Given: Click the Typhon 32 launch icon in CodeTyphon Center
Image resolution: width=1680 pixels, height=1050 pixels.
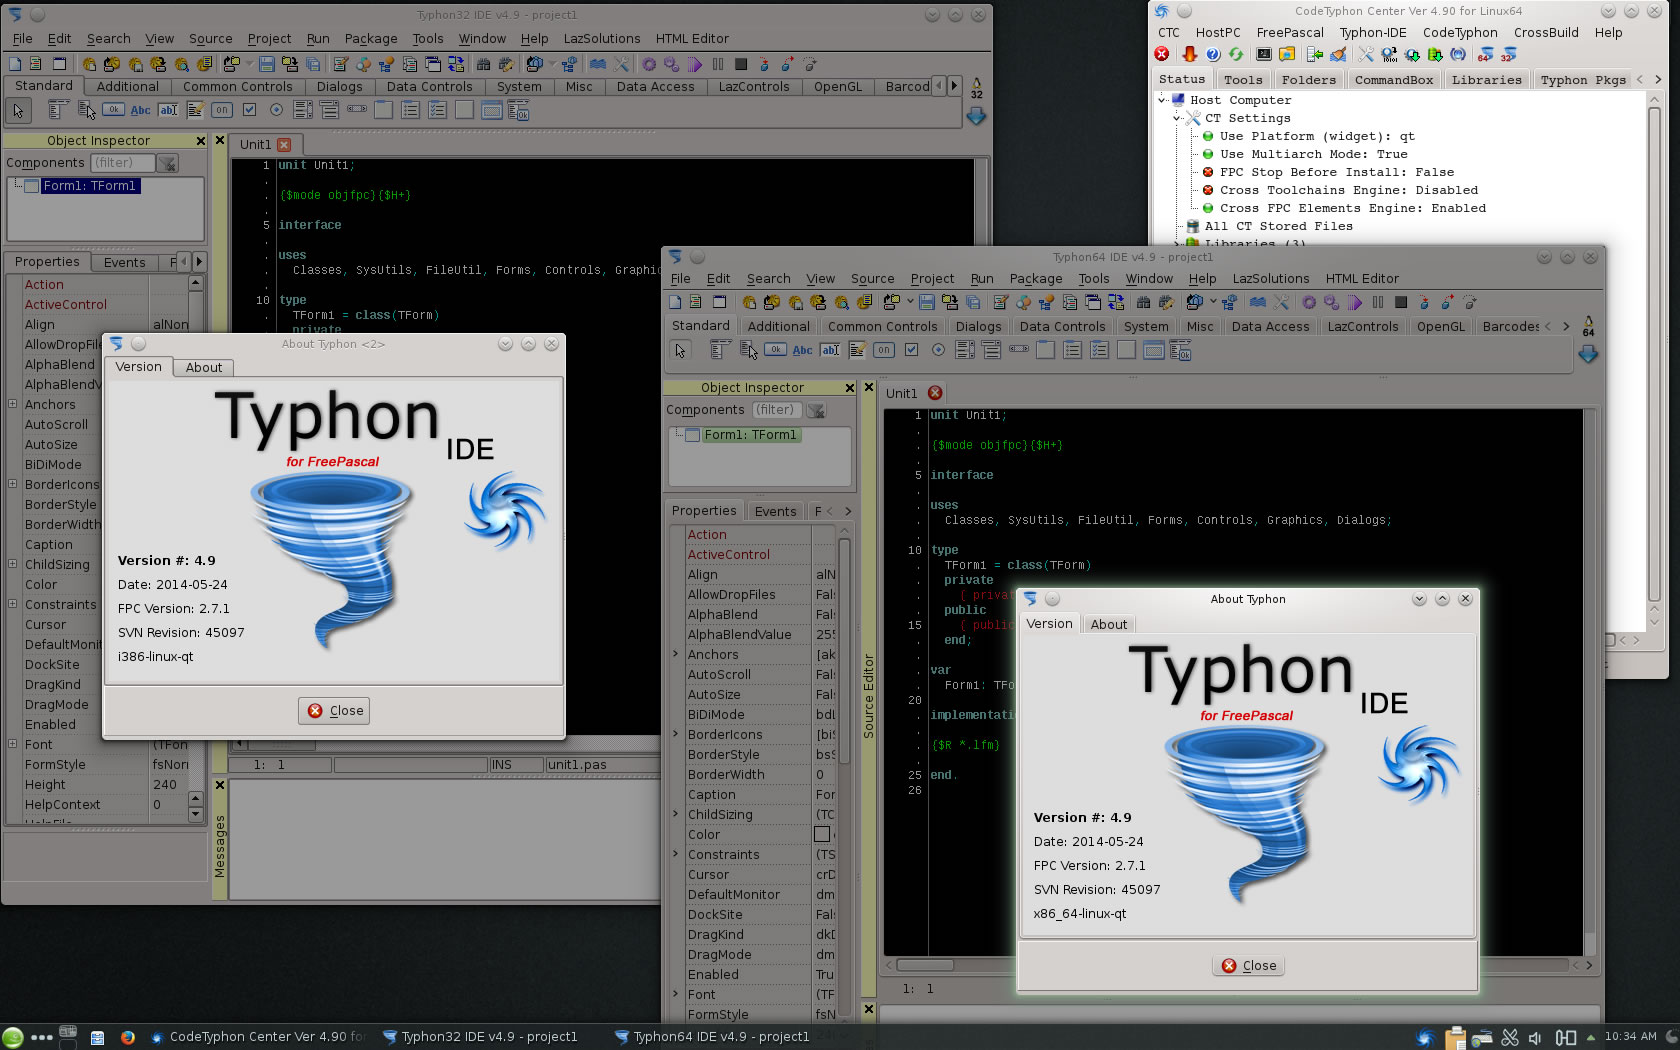Looking at the screenshot, I should [x=1508, y=54].
